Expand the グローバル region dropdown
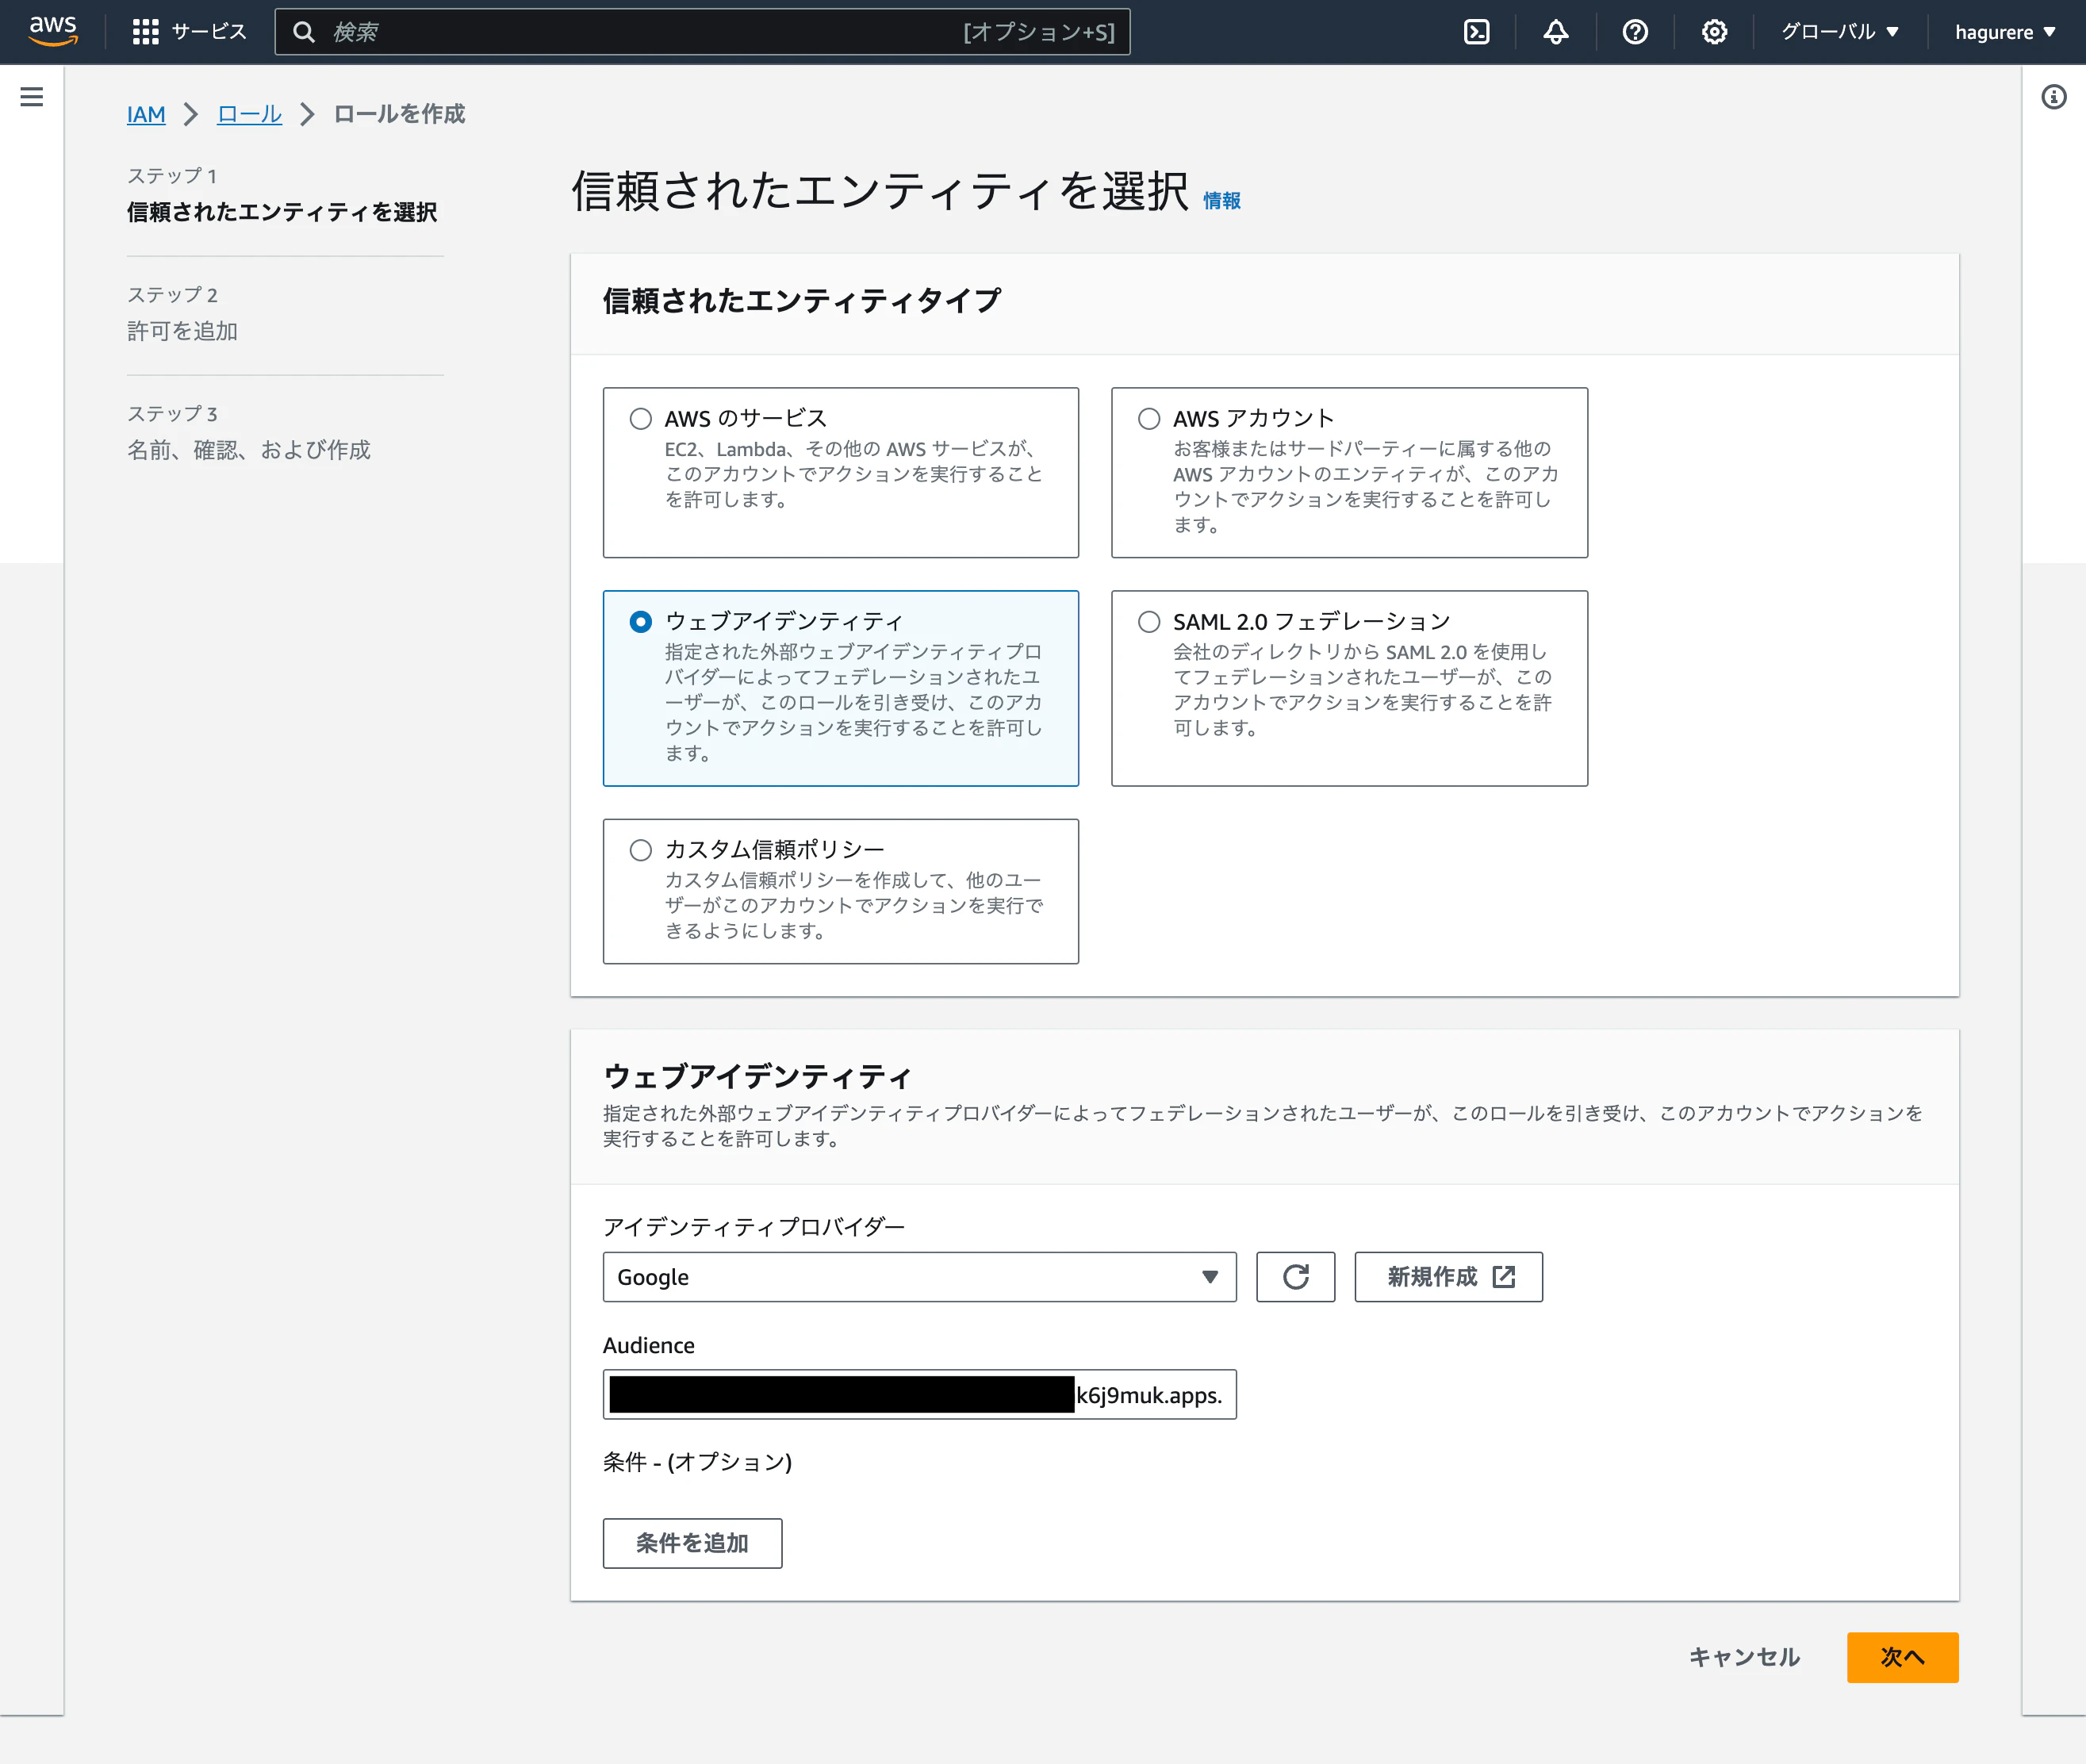The image size is (2086, 1764). [1839, 32]
